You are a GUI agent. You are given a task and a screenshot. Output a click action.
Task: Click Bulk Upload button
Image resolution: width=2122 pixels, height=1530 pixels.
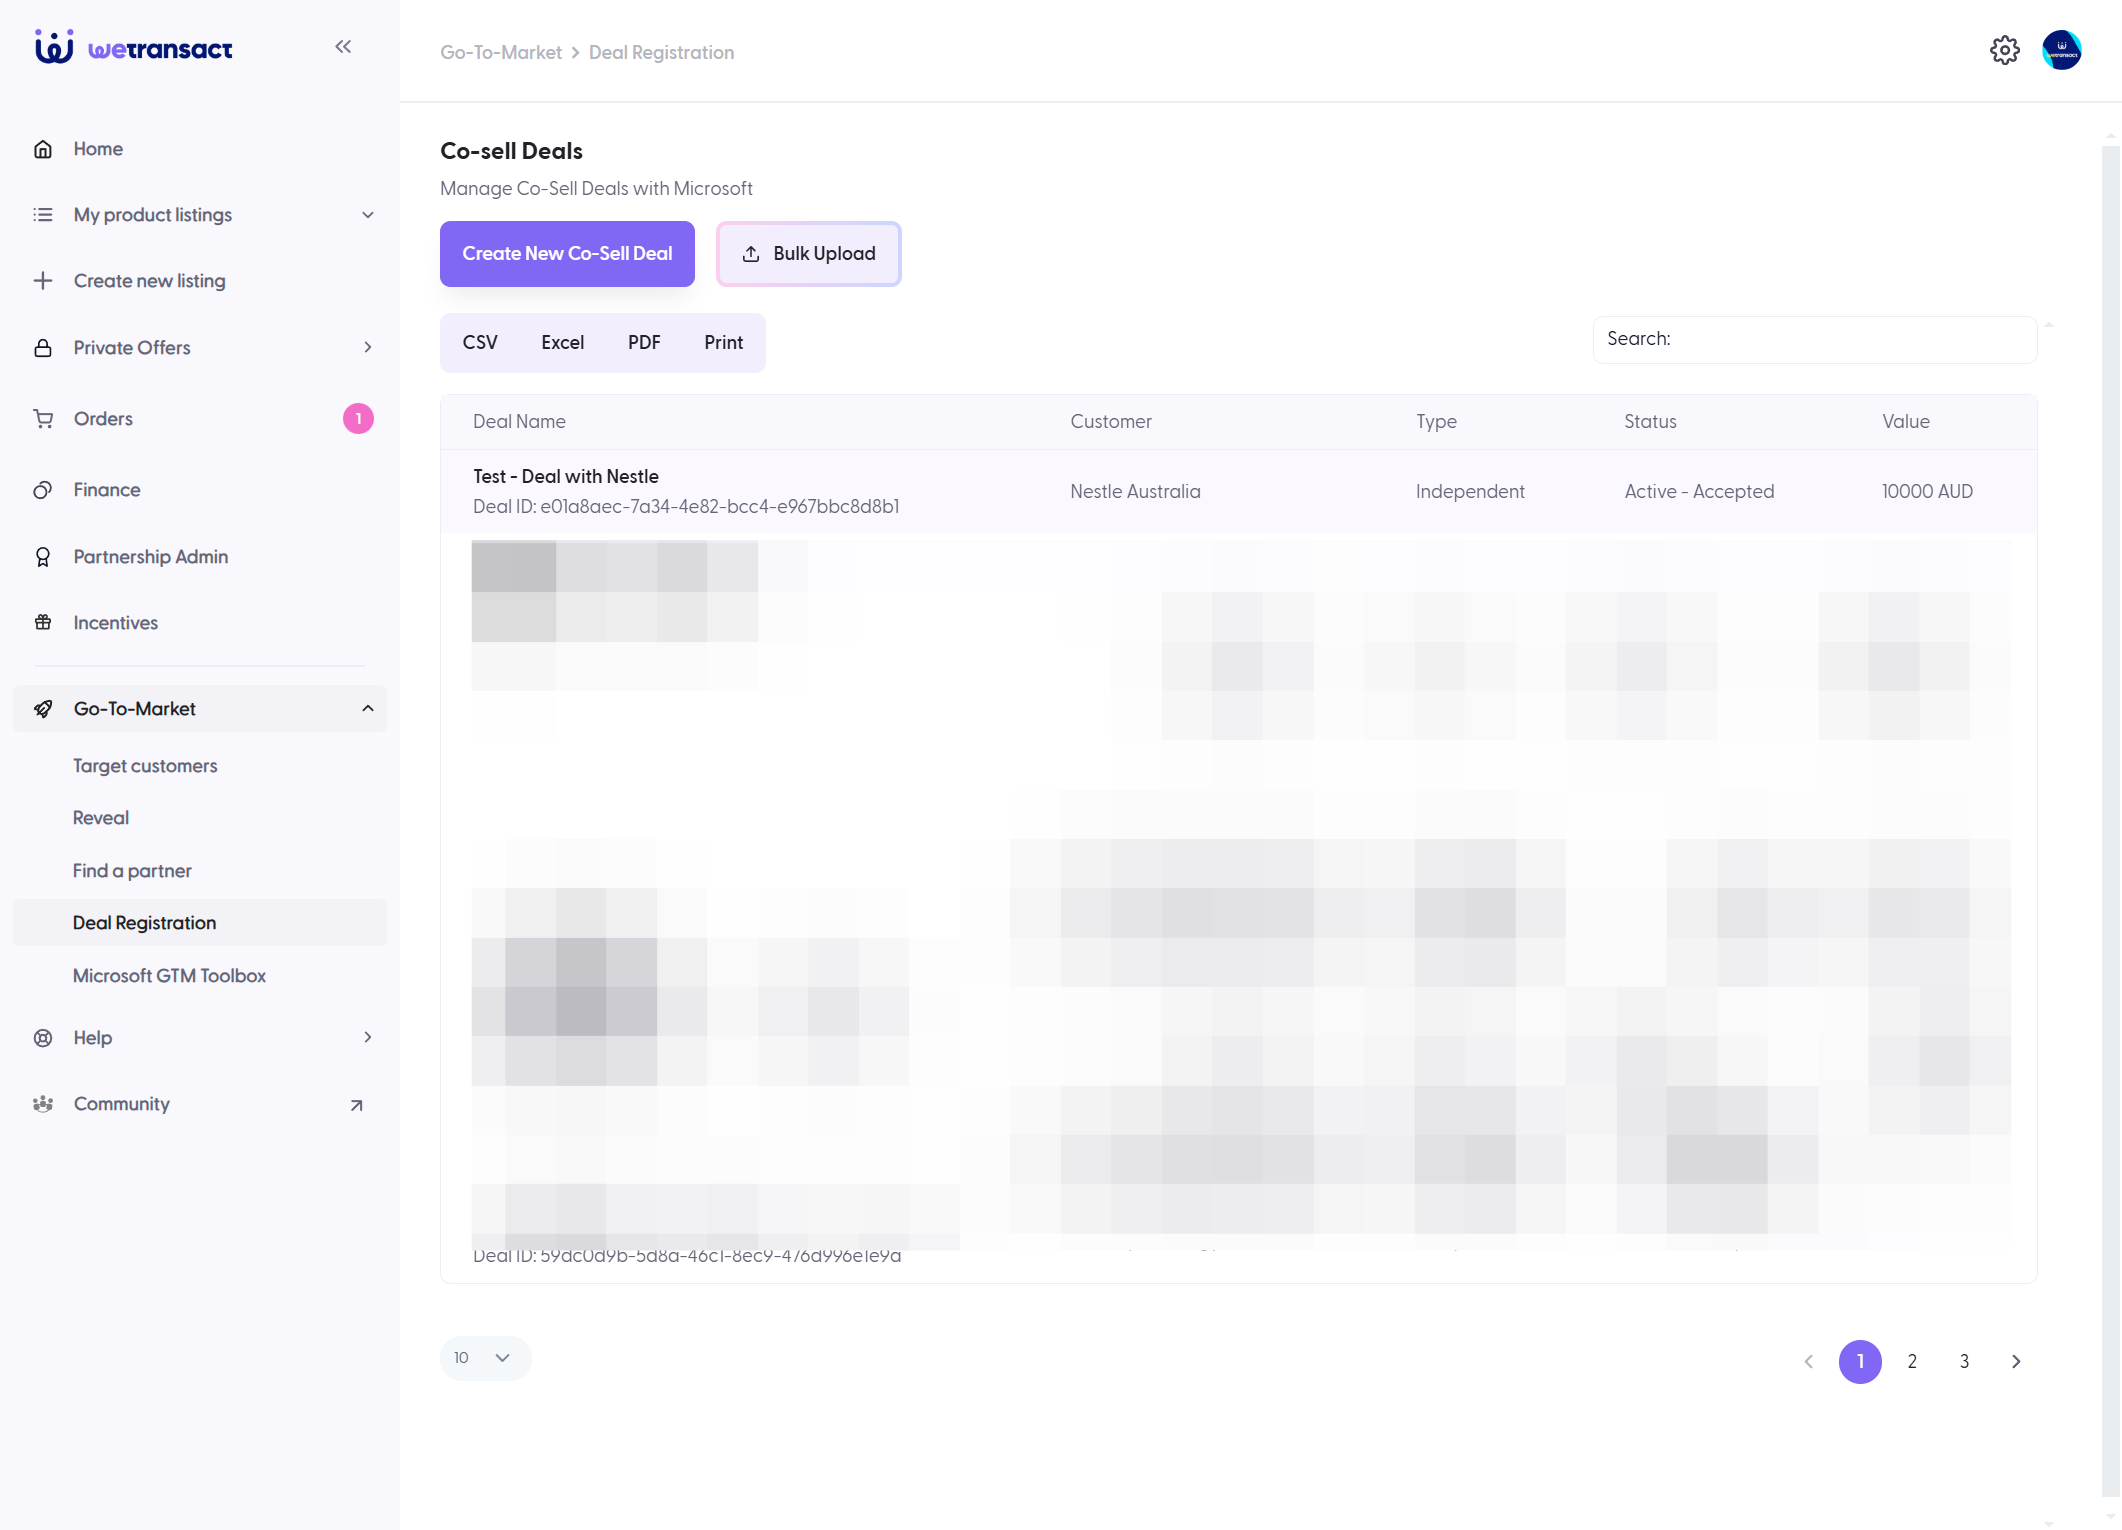(x=808, y=254)
